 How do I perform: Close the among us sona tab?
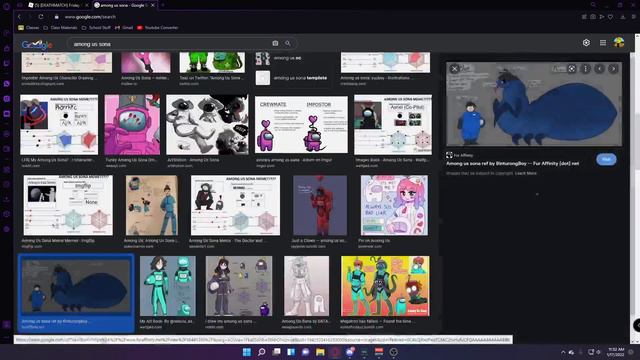point(153,5)
